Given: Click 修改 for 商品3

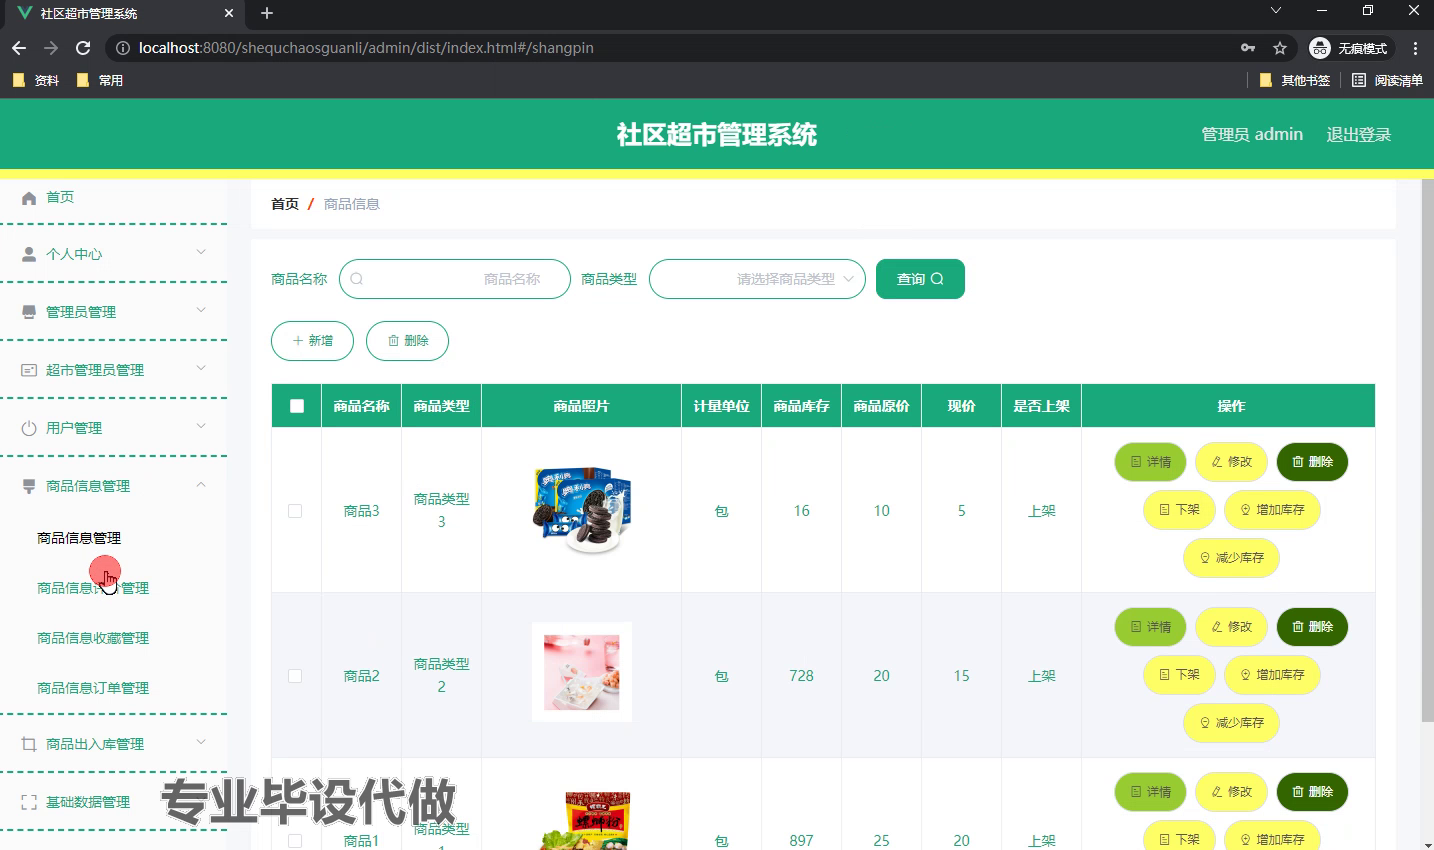Looking at the screenshot, I should (1231, 462).
